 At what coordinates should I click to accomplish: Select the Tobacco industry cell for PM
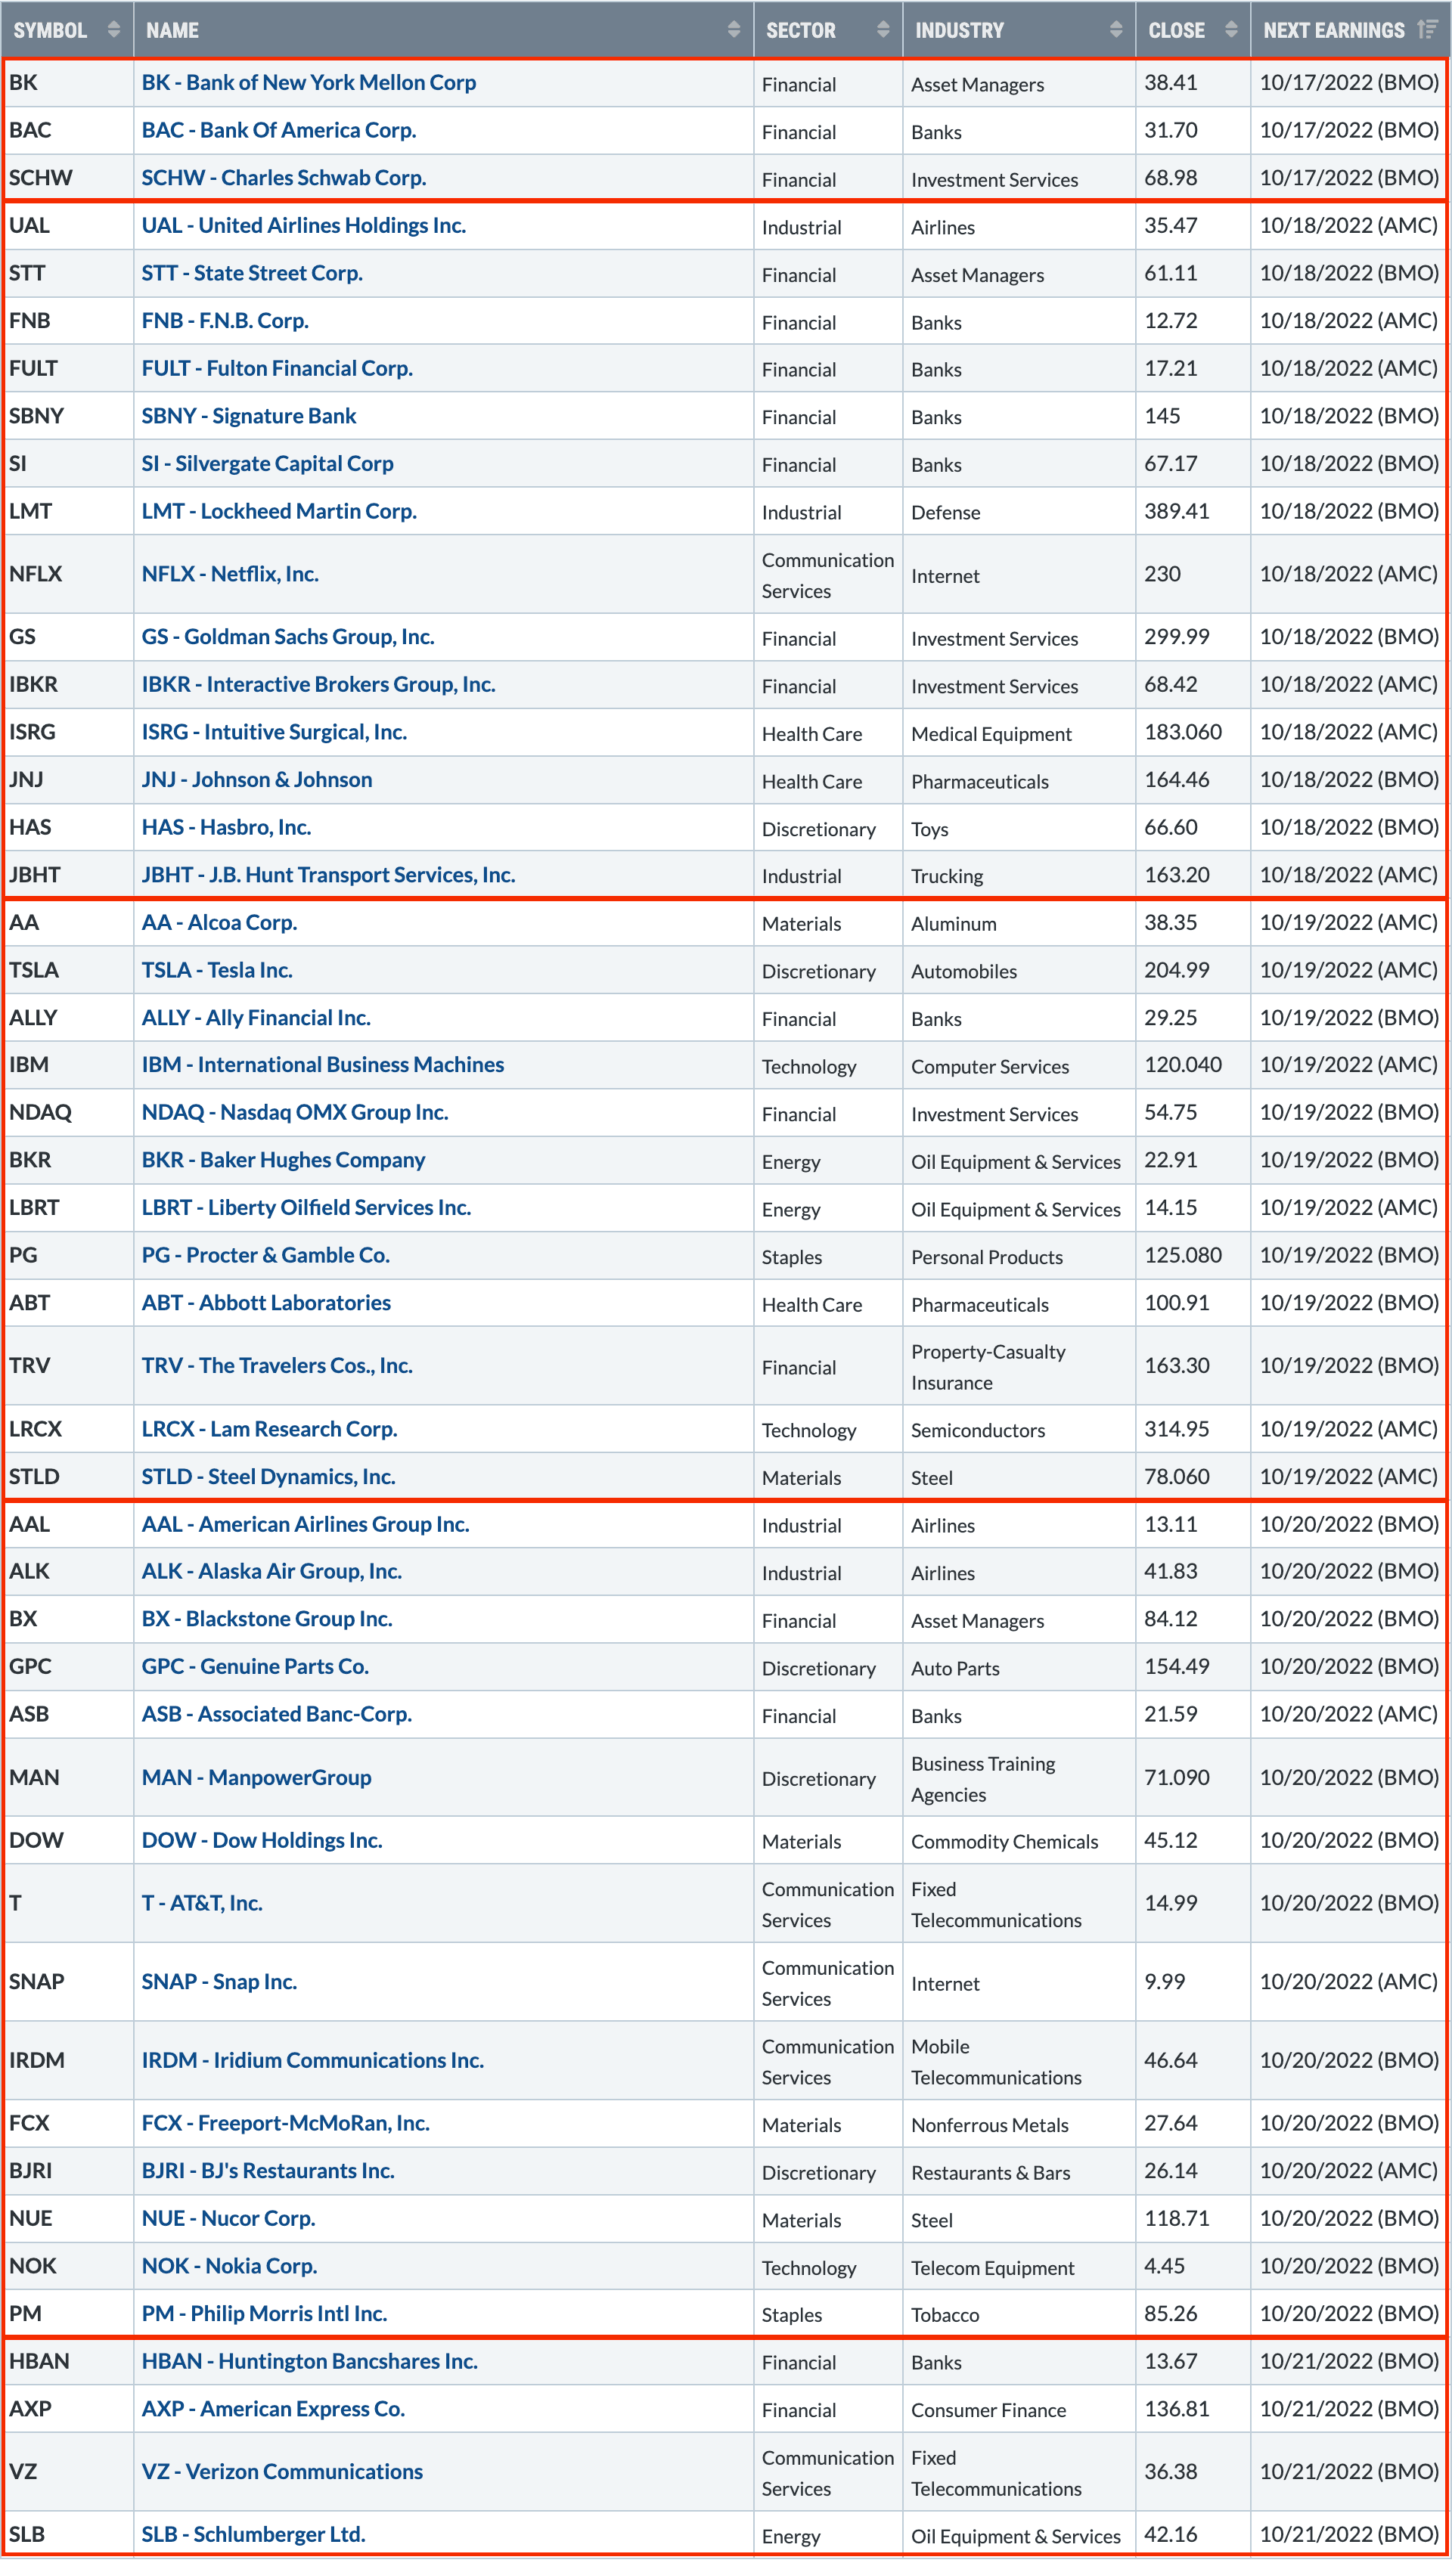(1019, 2314)
